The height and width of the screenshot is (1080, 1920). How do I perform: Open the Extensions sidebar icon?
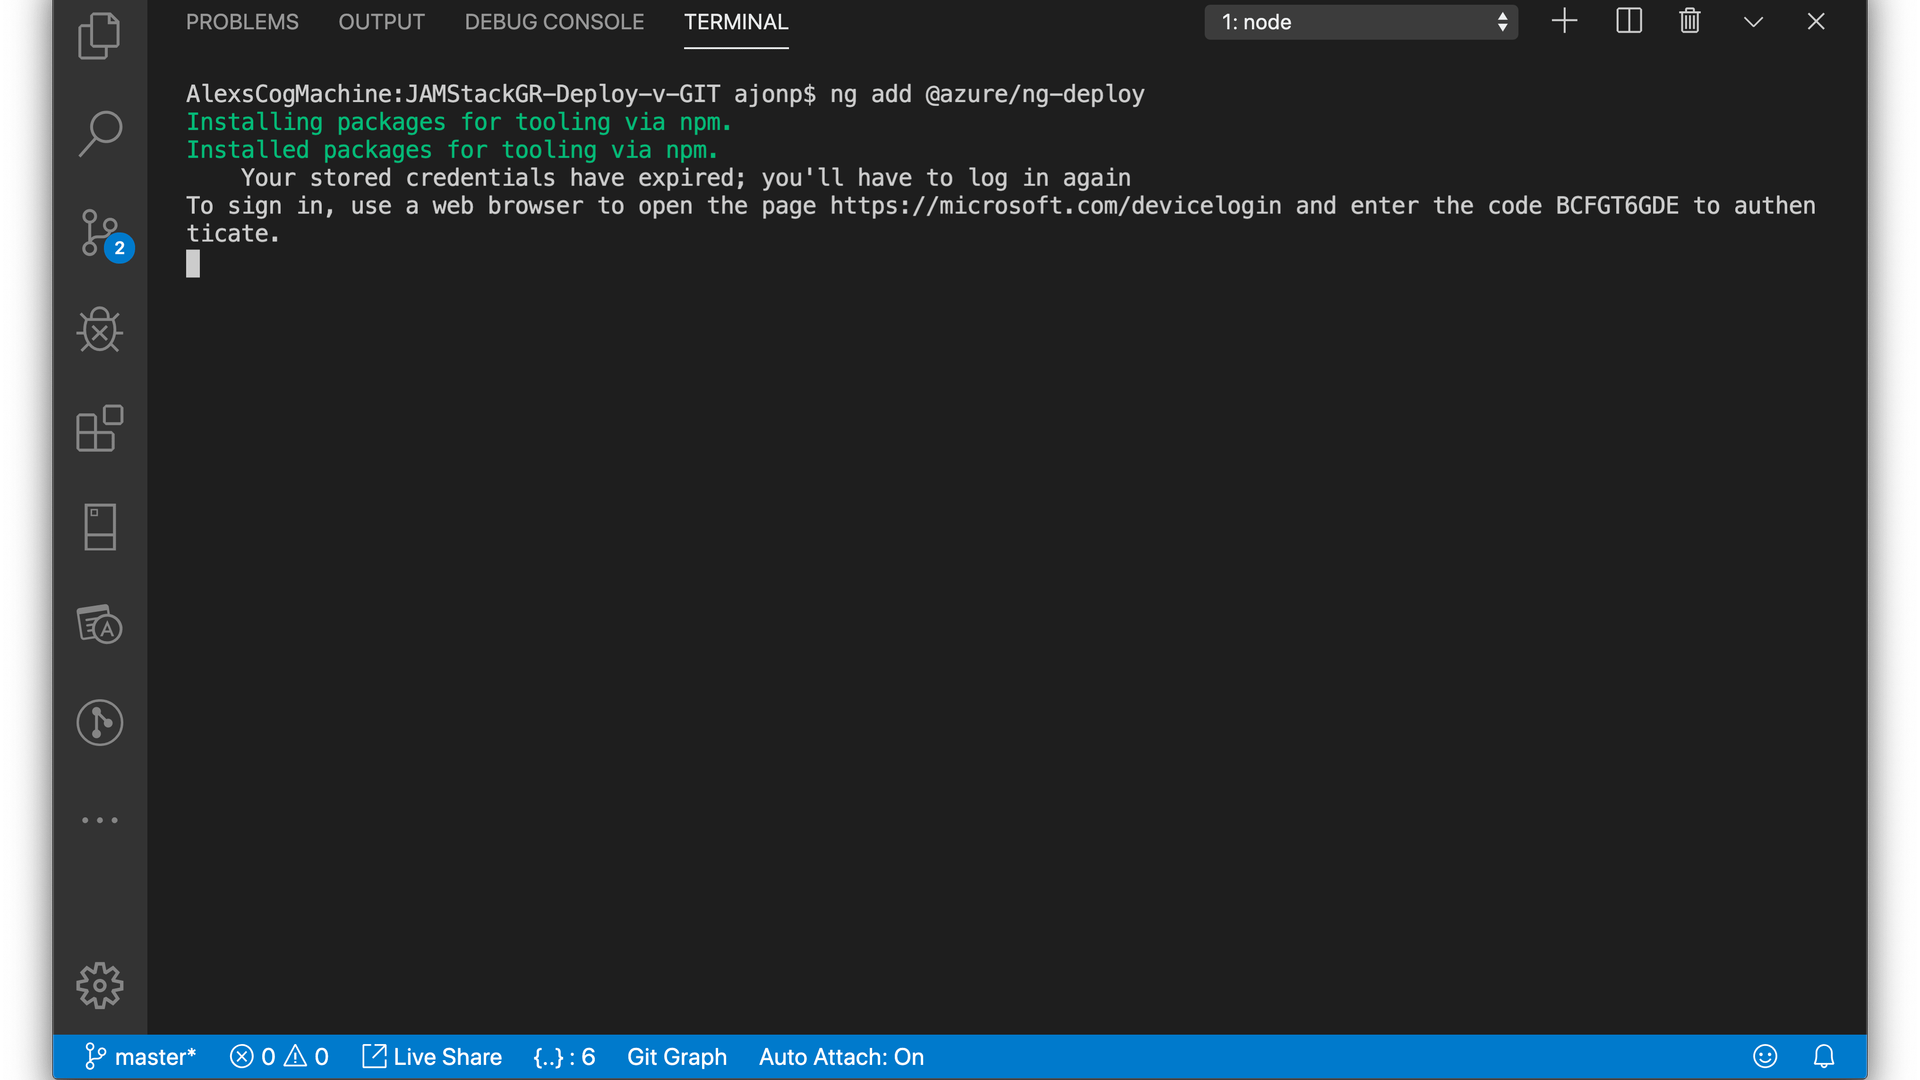(x=99, y=428)
